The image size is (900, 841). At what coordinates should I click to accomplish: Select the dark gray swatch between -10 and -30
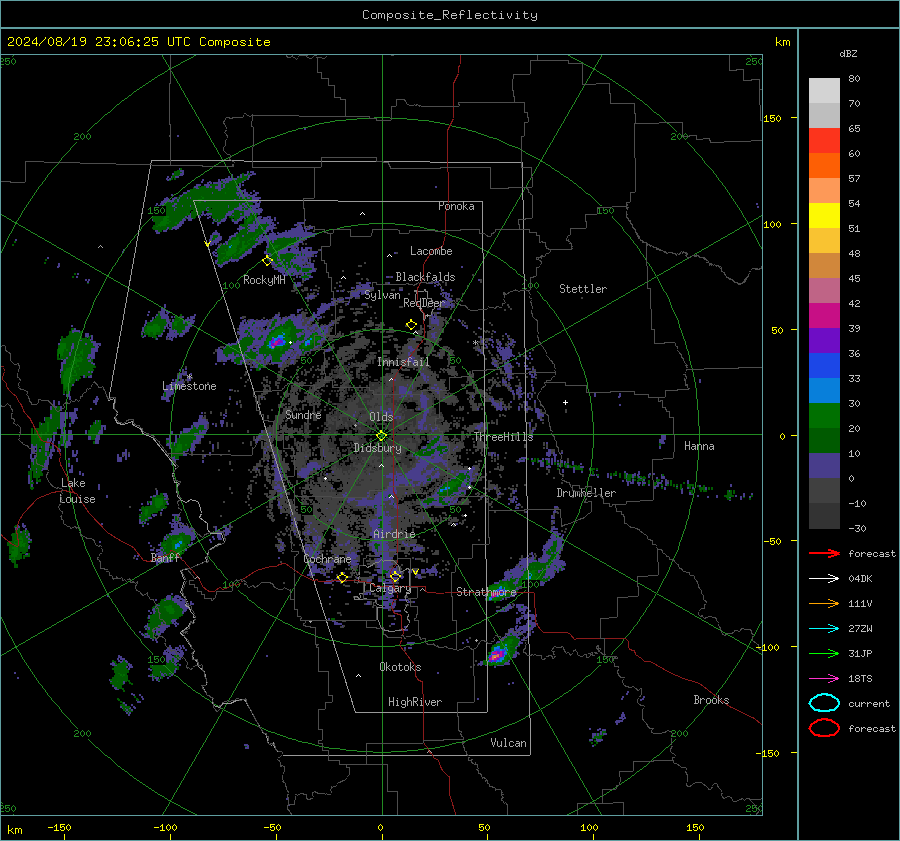(824, 516)
